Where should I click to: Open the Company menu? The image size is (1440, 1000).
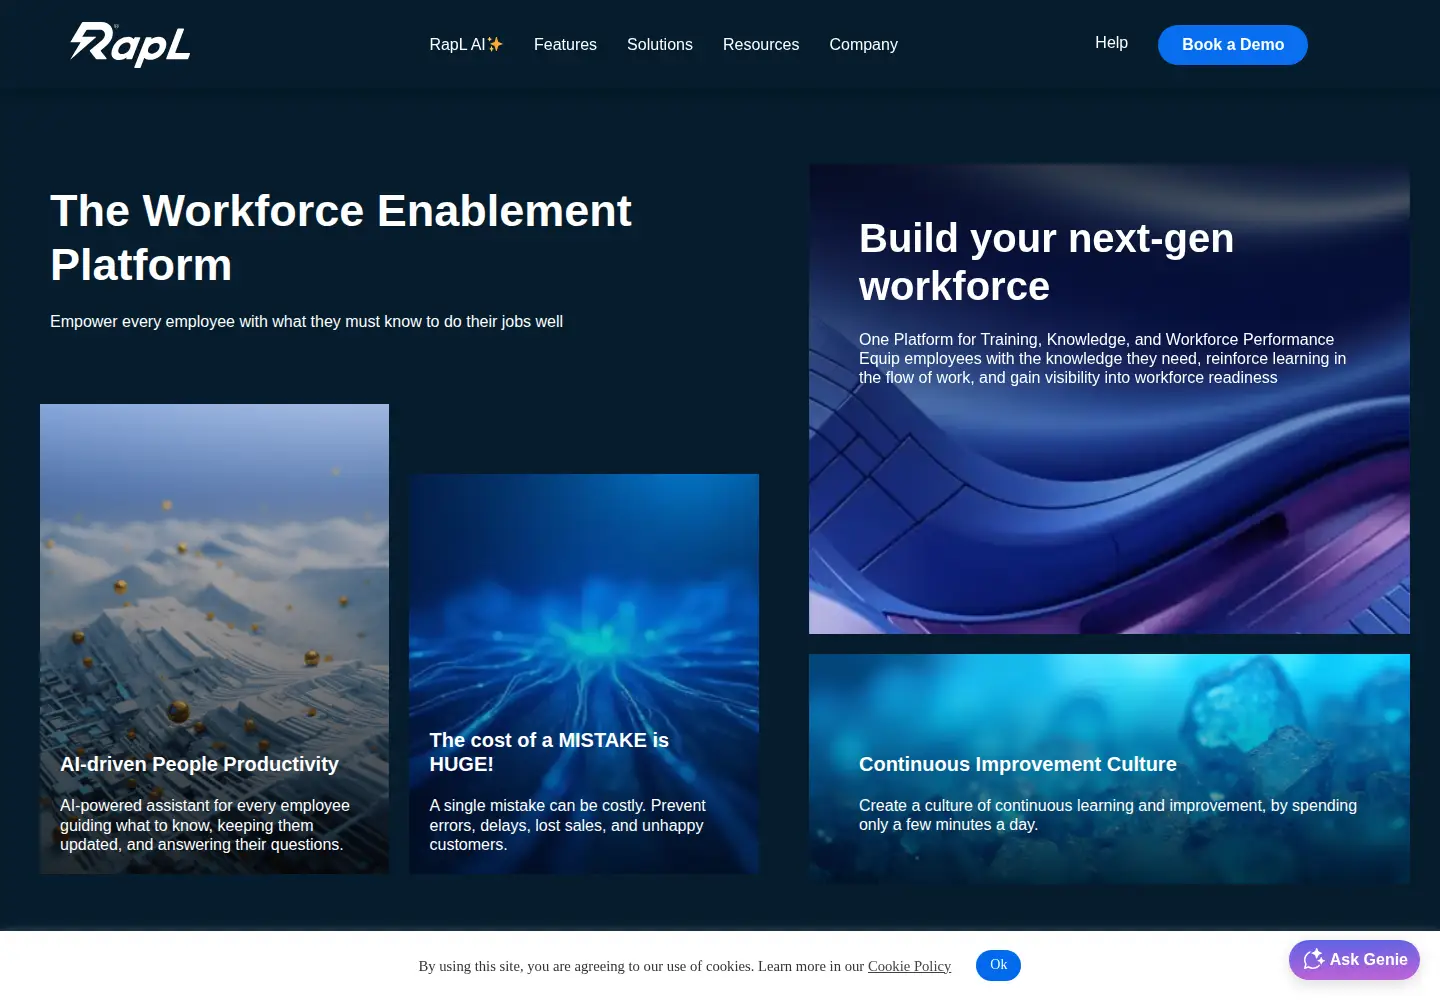coord(864,44)
